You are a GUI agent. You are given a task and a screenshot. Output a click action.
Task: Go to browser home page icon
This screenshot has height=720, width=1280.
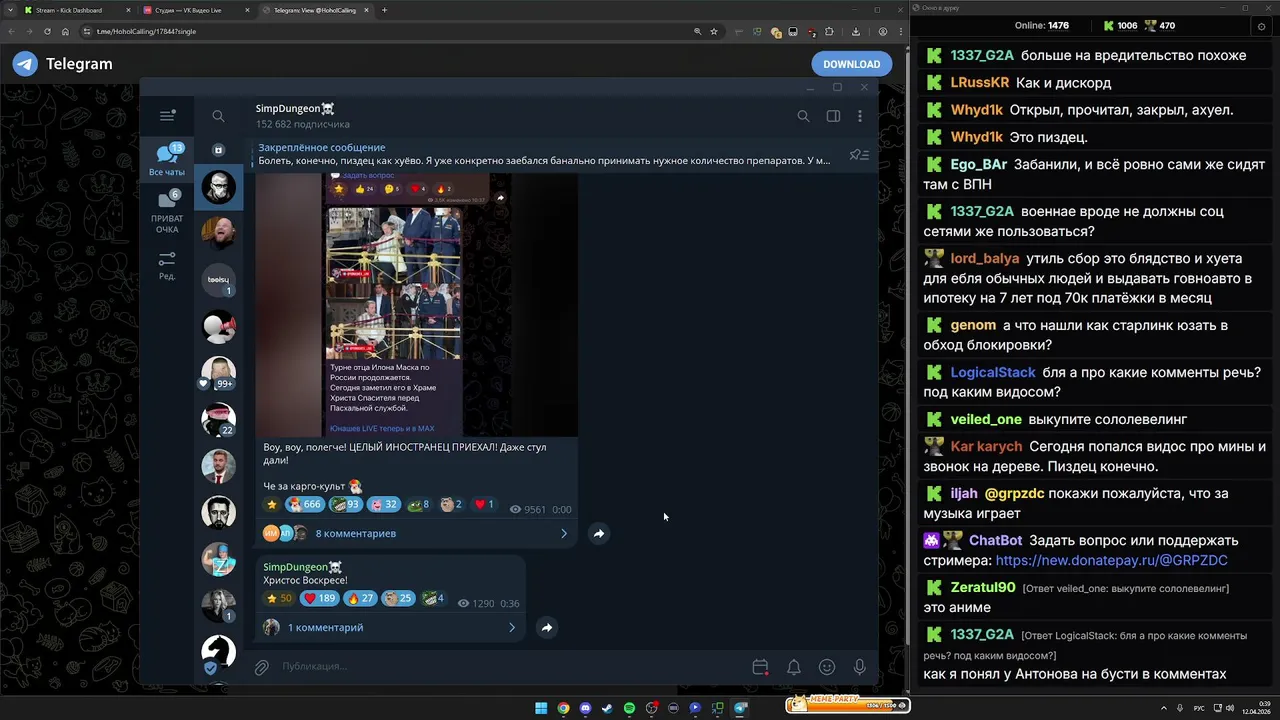pos(65,31)
